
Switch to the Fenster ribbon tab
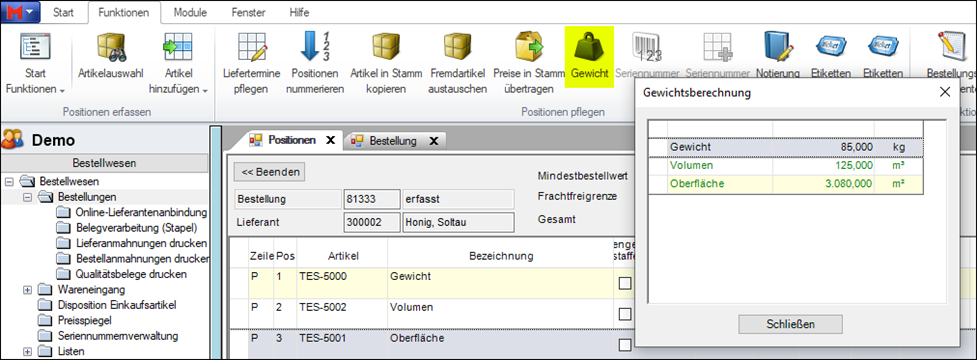248,12
